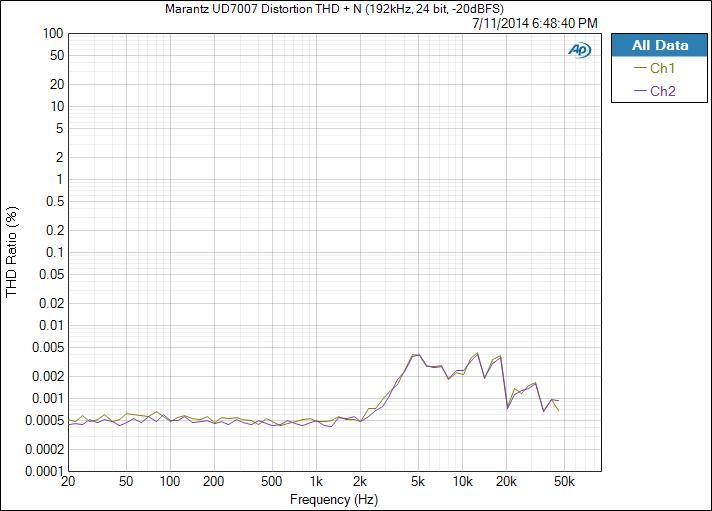
Task: Click the 0.001 tick on THD axis
Action: tap(46, 398)
